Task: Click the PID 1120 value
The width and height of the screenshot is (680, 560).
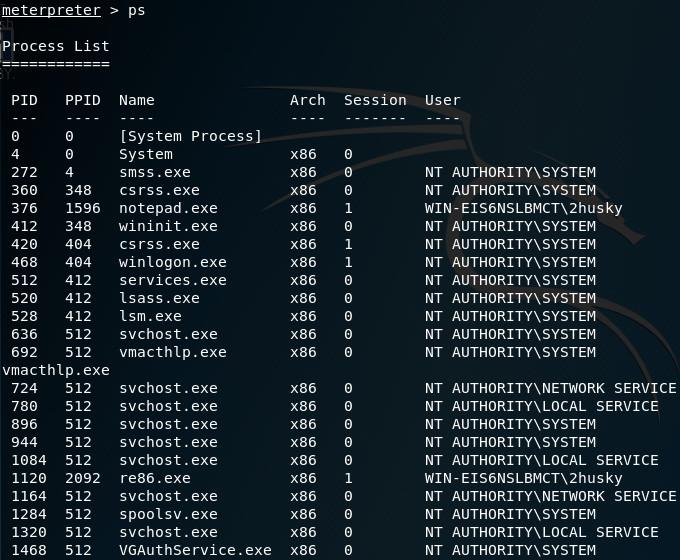Action: coord(29,478)
